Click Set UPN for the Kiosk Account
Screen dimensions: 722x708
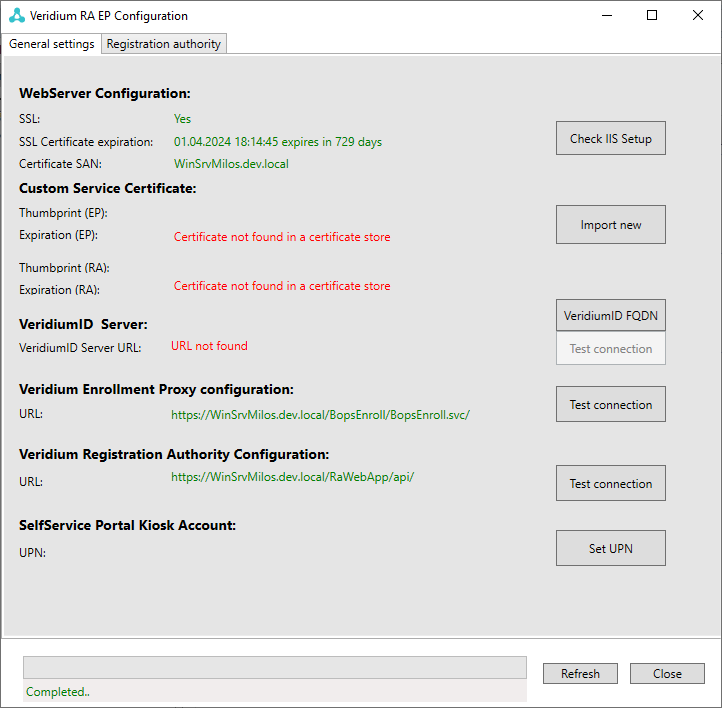click(610, 549)
